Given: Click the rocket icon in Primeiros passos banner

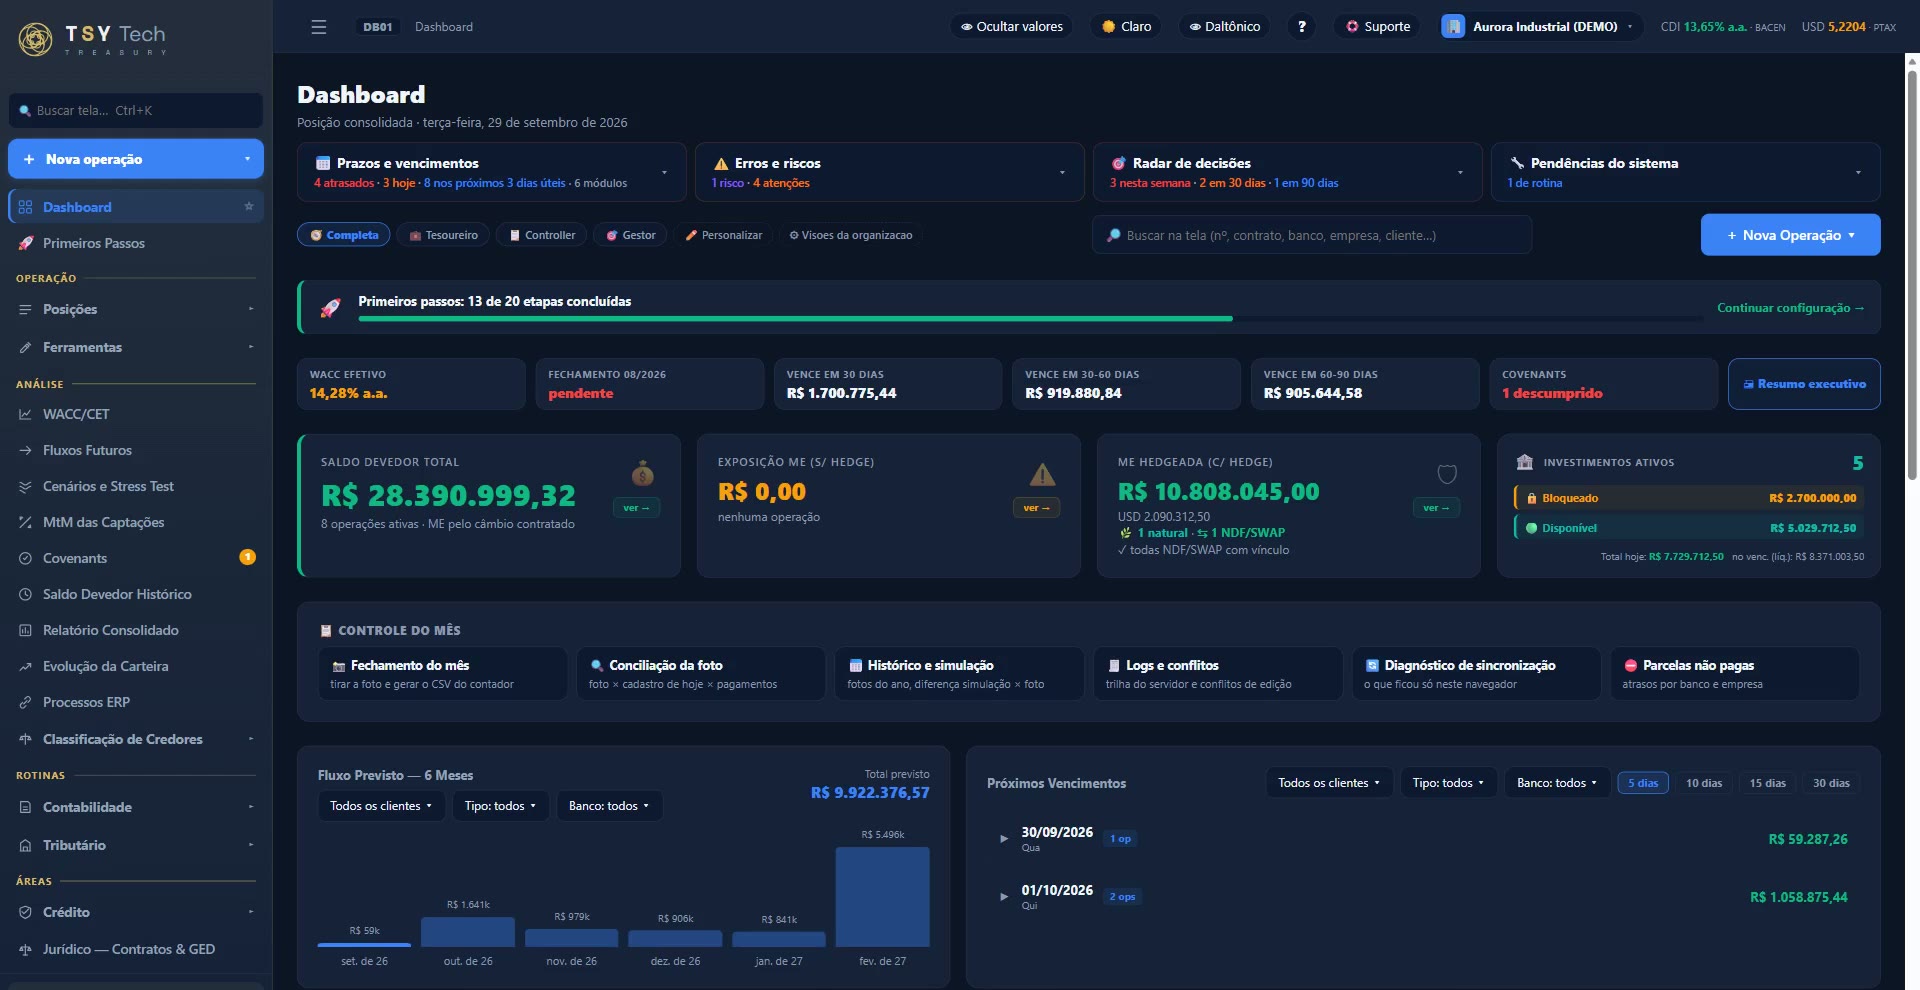Looking at the screenshot, I should (330, 308).
